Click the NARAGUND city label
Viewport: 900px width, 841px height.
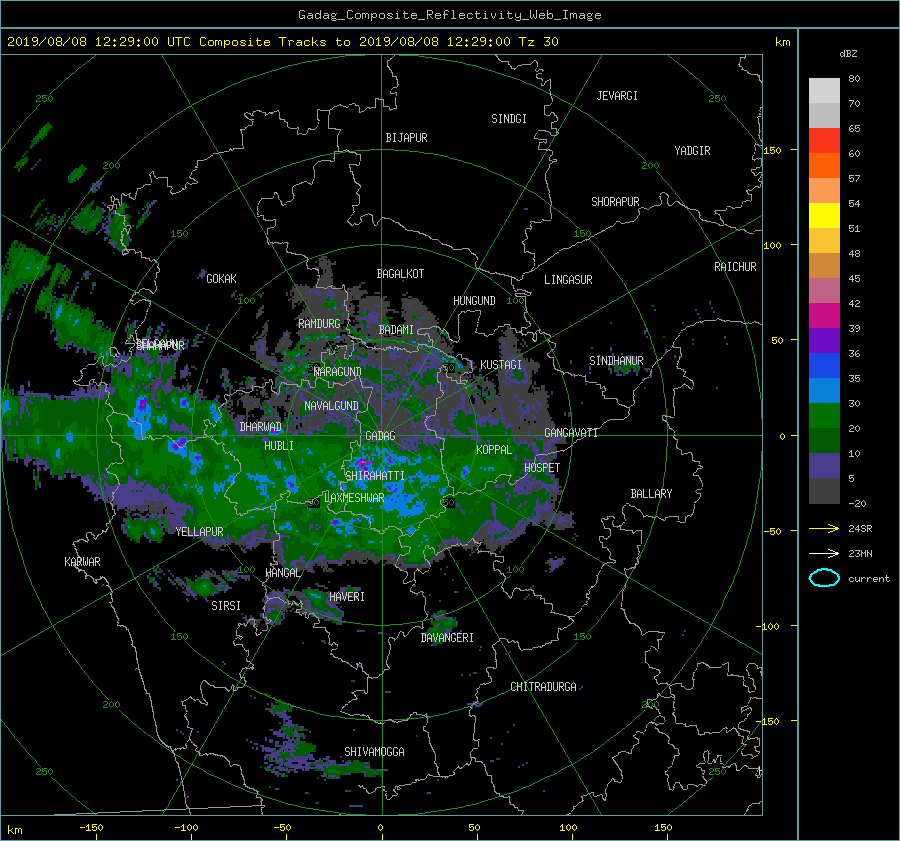tap(338, 372)
